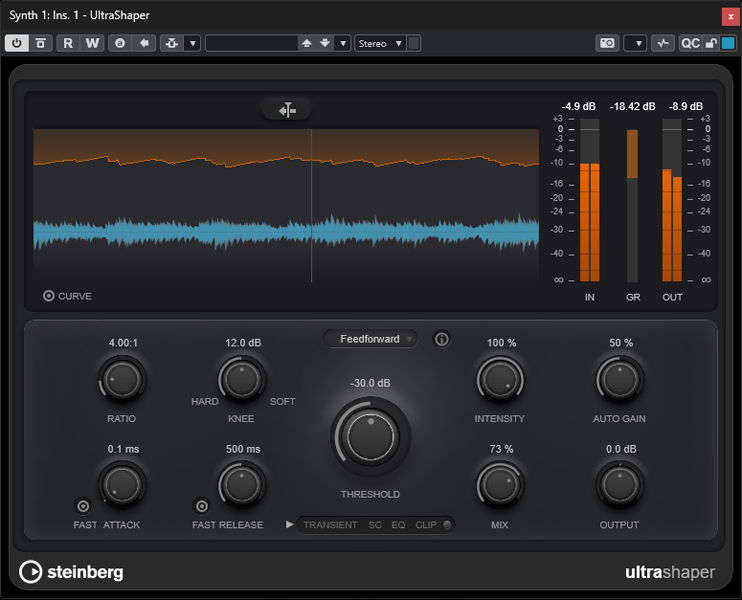Viewport: 742px width, 600px height.
Task: Open the Stereo channel configuration dropdown
Action: coord(380,43)
